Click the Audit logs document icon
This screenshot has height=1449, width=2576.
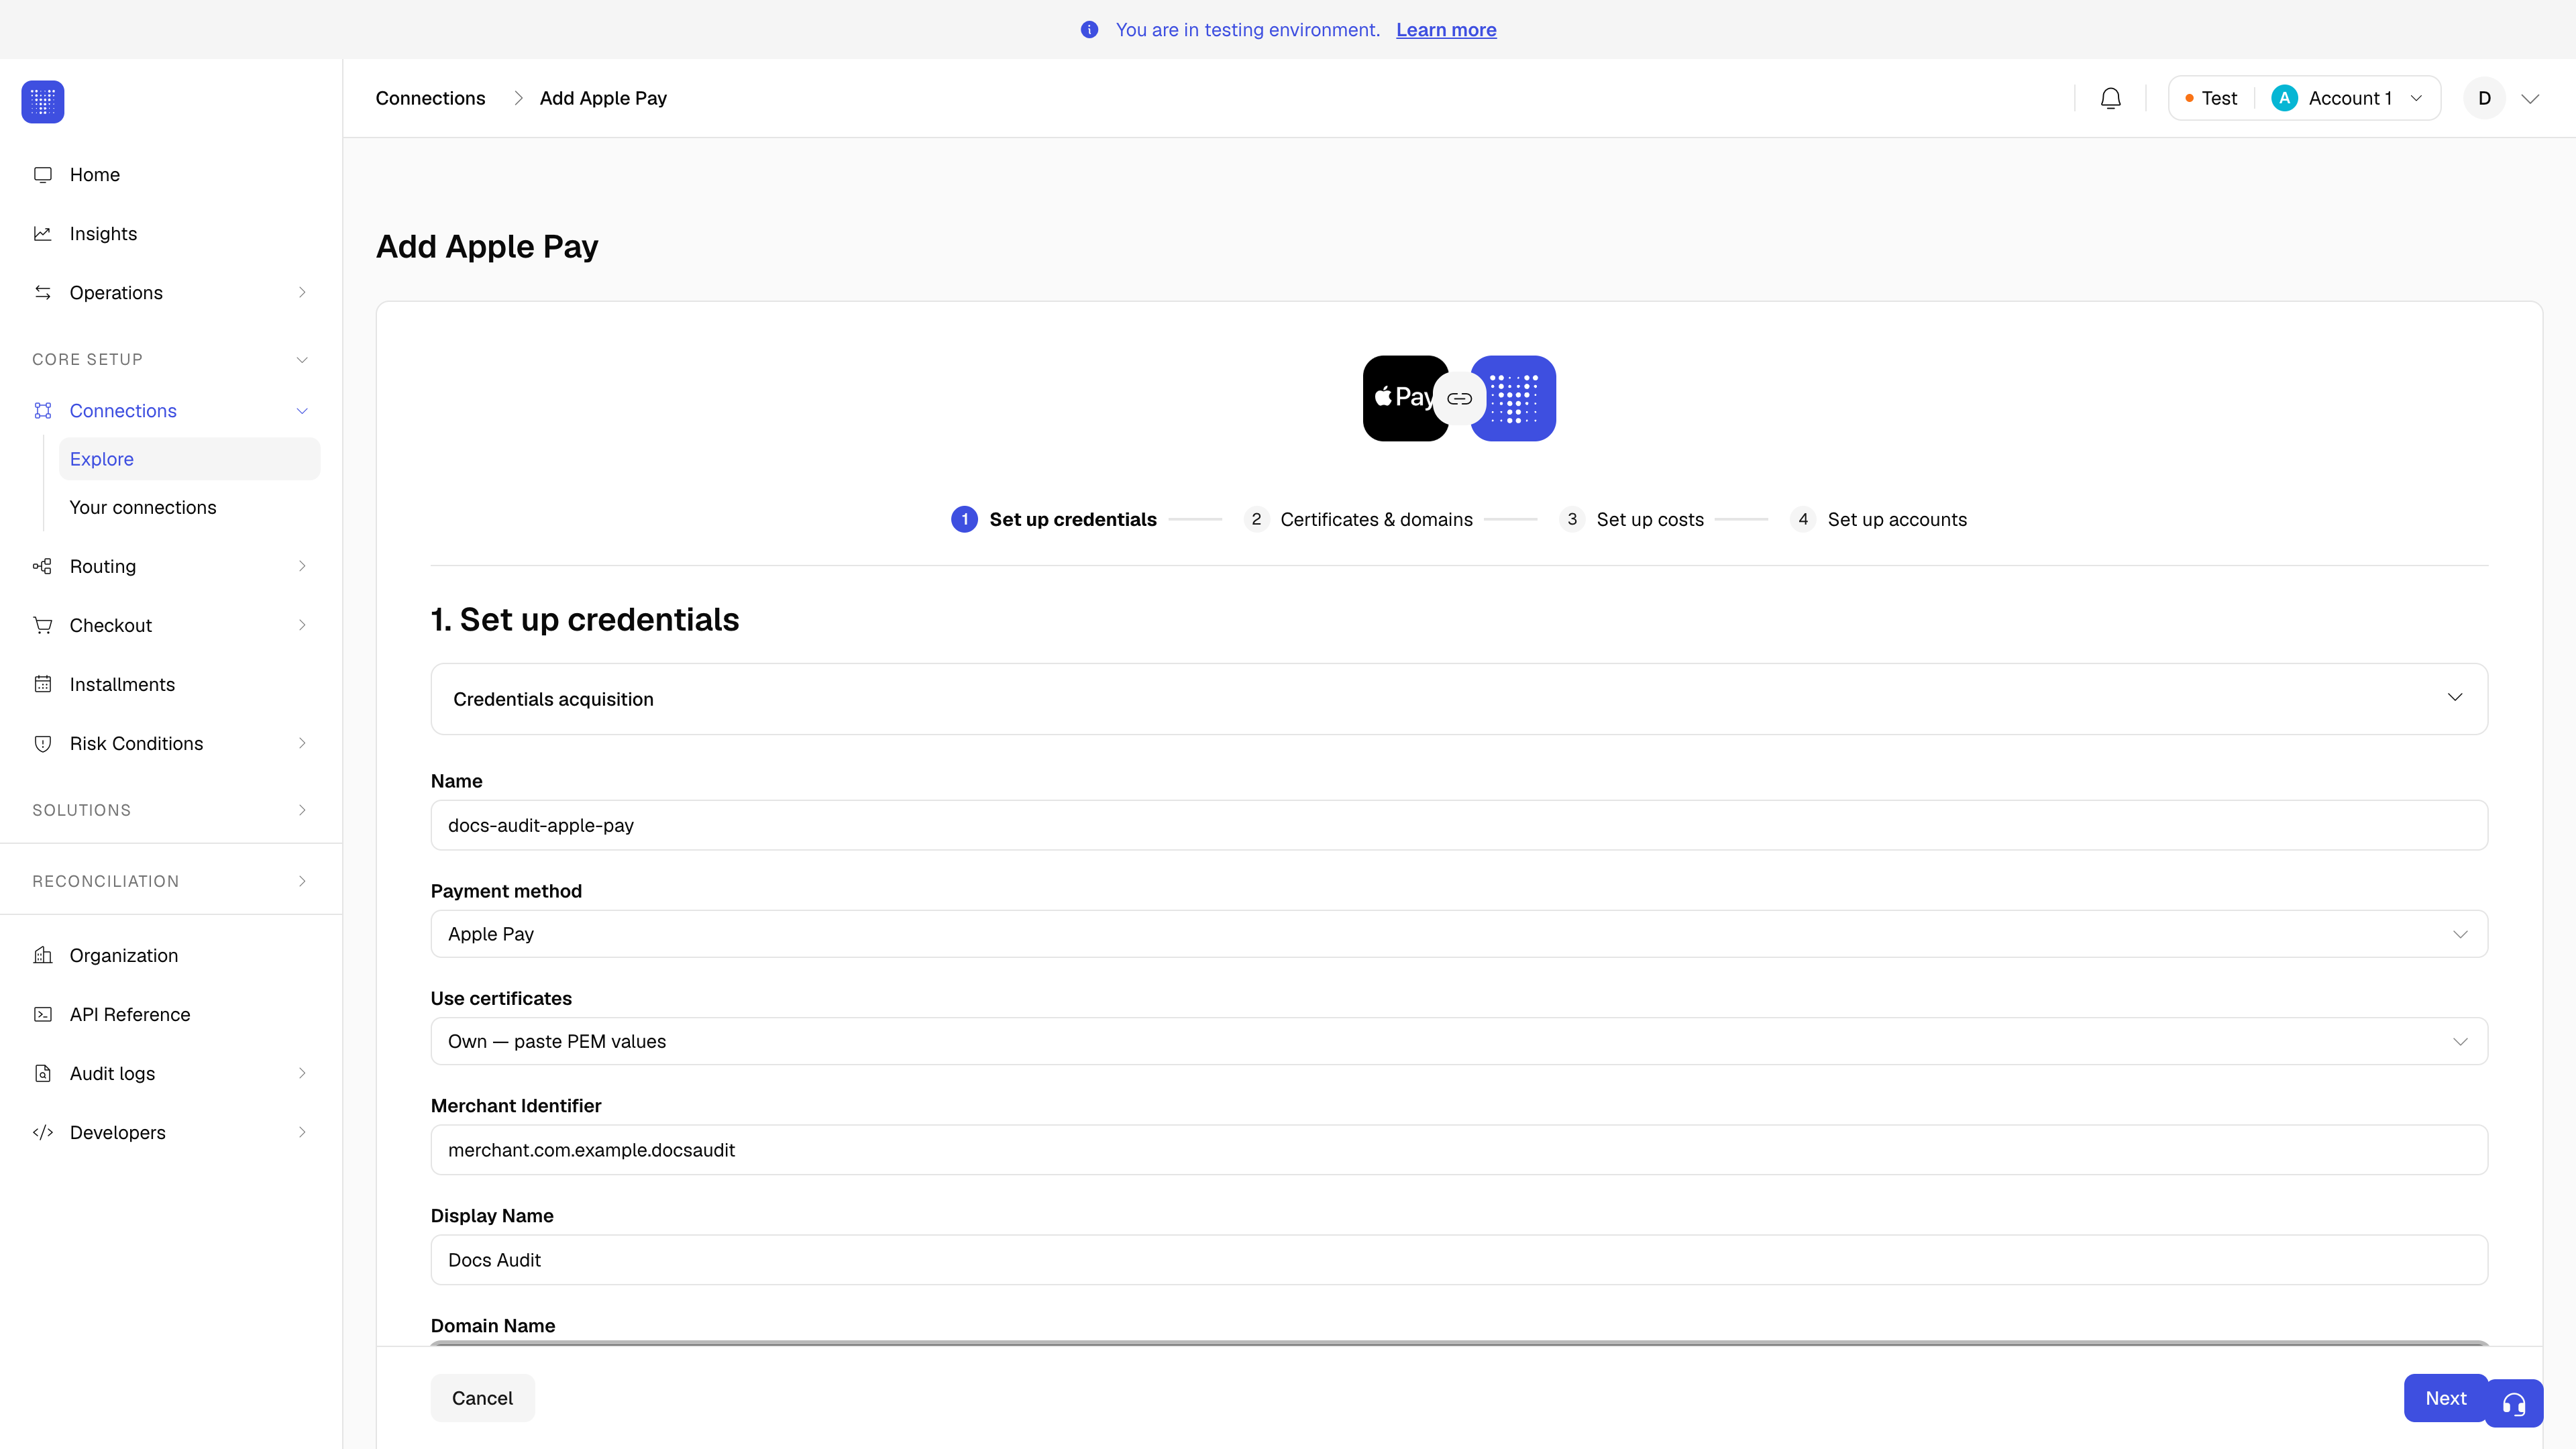click(x=43, y=1073)
